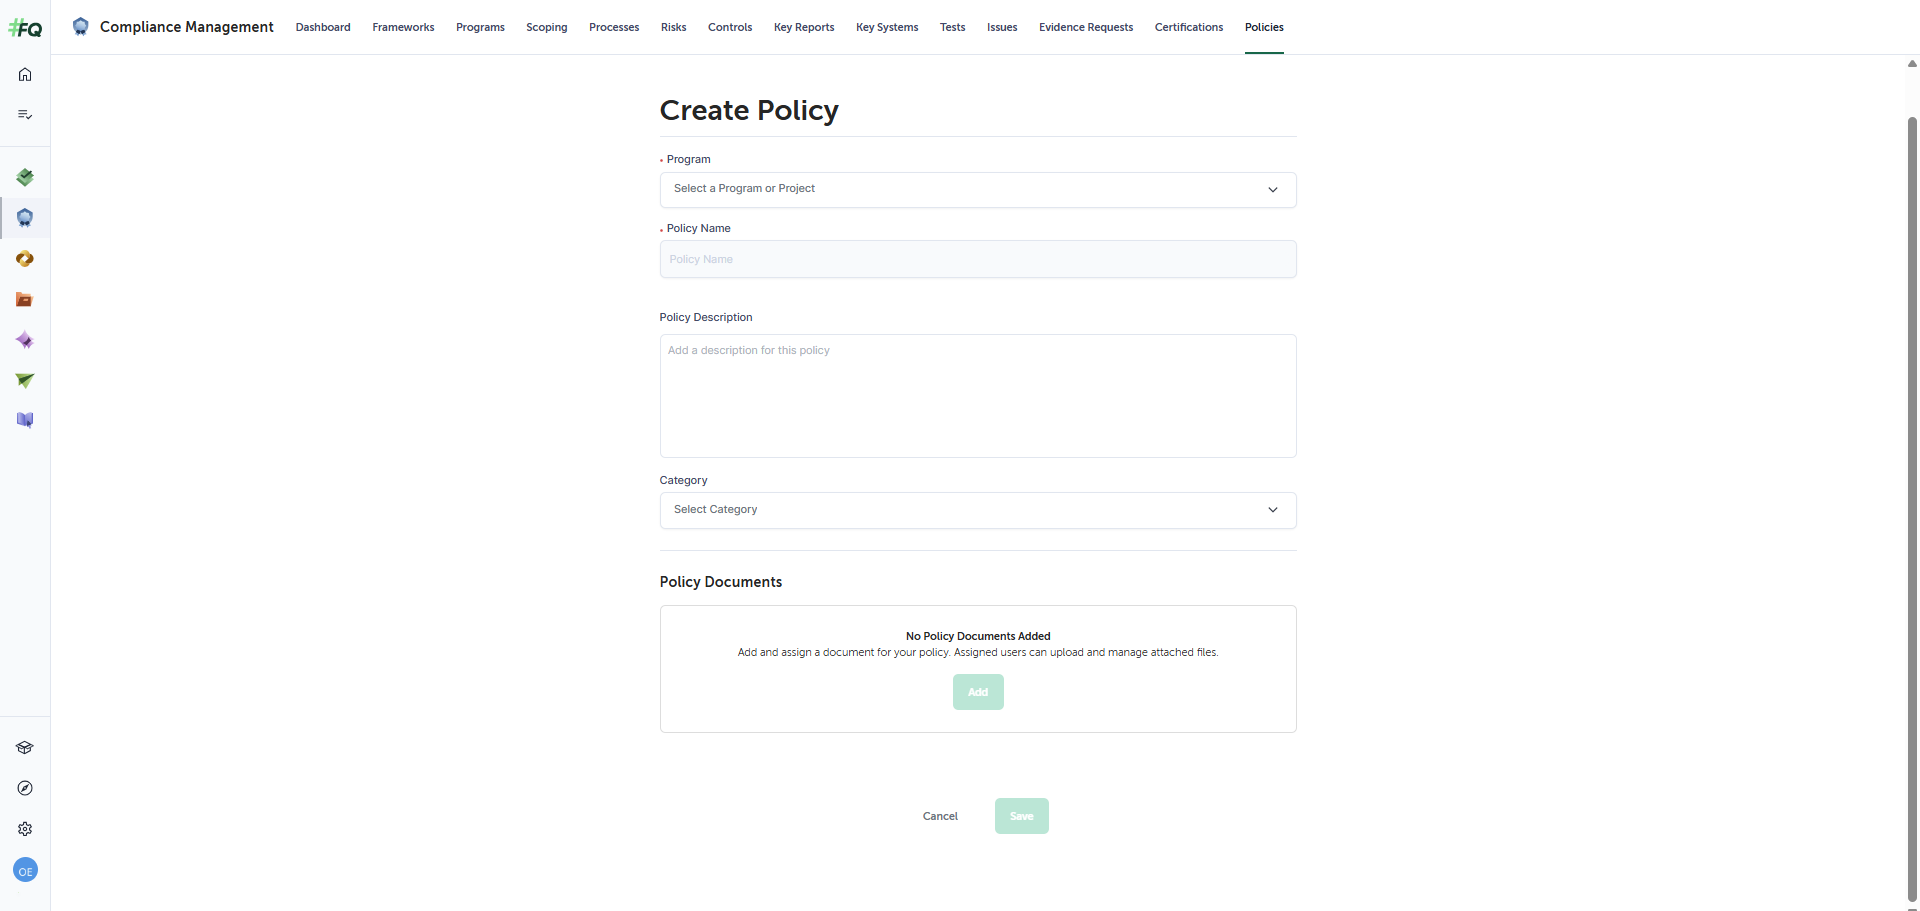Expand the Select Category dropdown

pos(978,510)
